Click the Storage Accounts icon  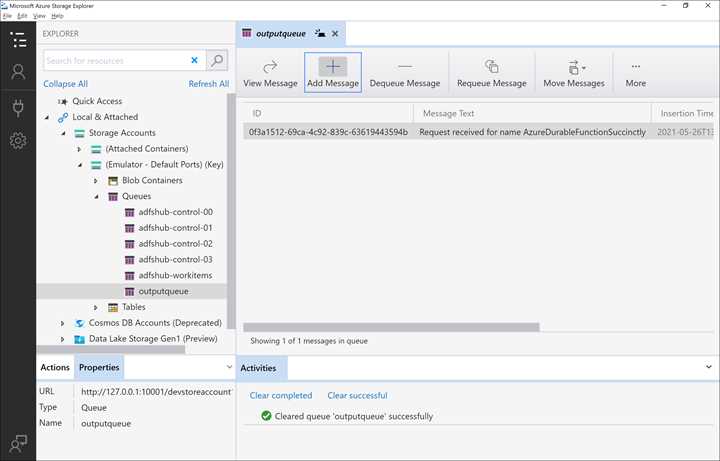(x=79, y=133)
